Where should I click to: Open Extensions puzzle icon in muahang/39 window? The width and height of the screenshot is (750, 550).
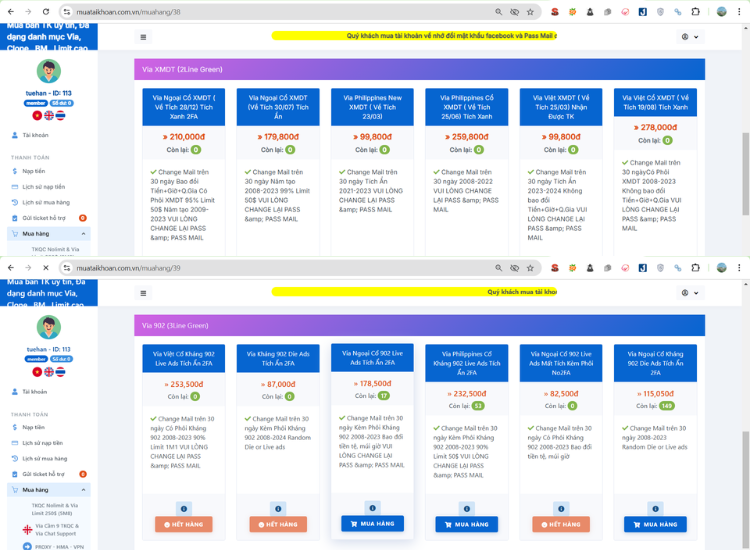[x=695, y=268]
